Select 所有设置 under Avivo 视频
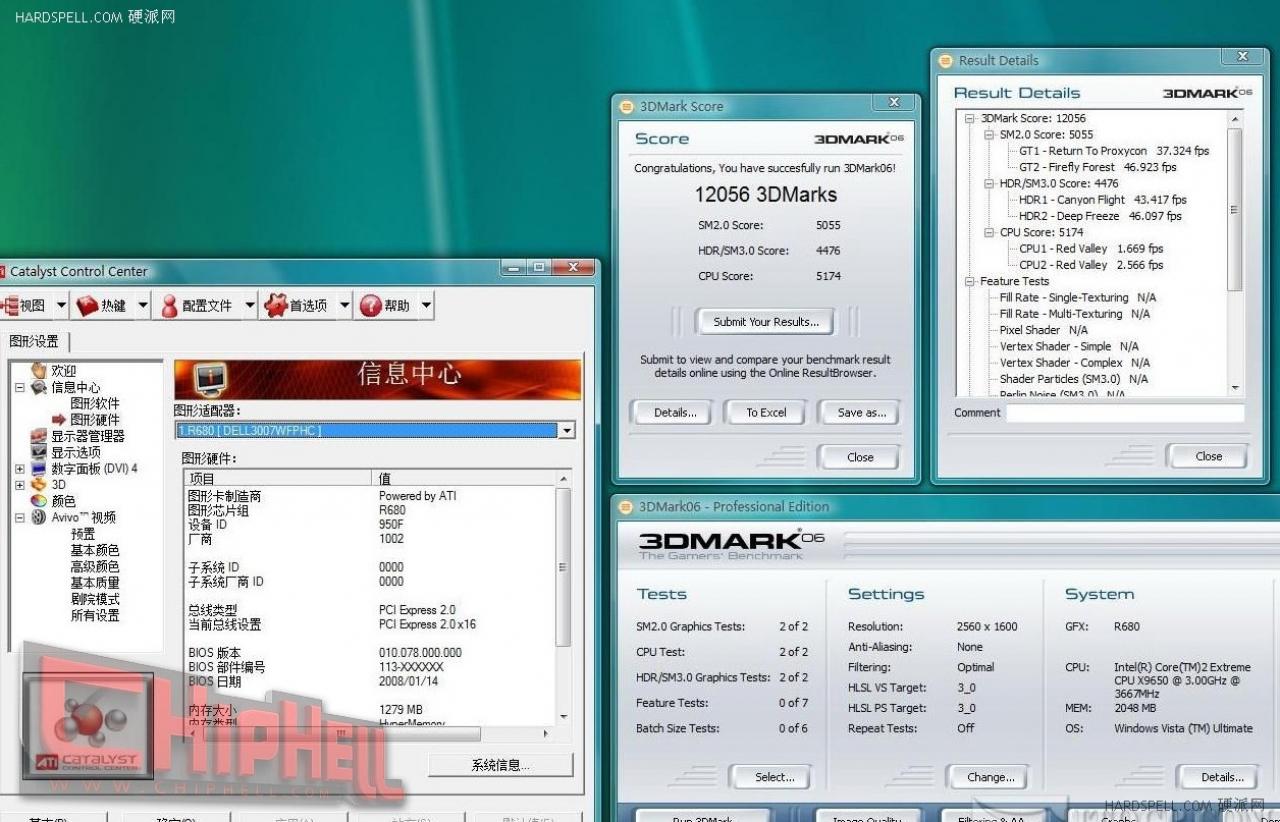 pyautogui.click(x=95, y=615)
